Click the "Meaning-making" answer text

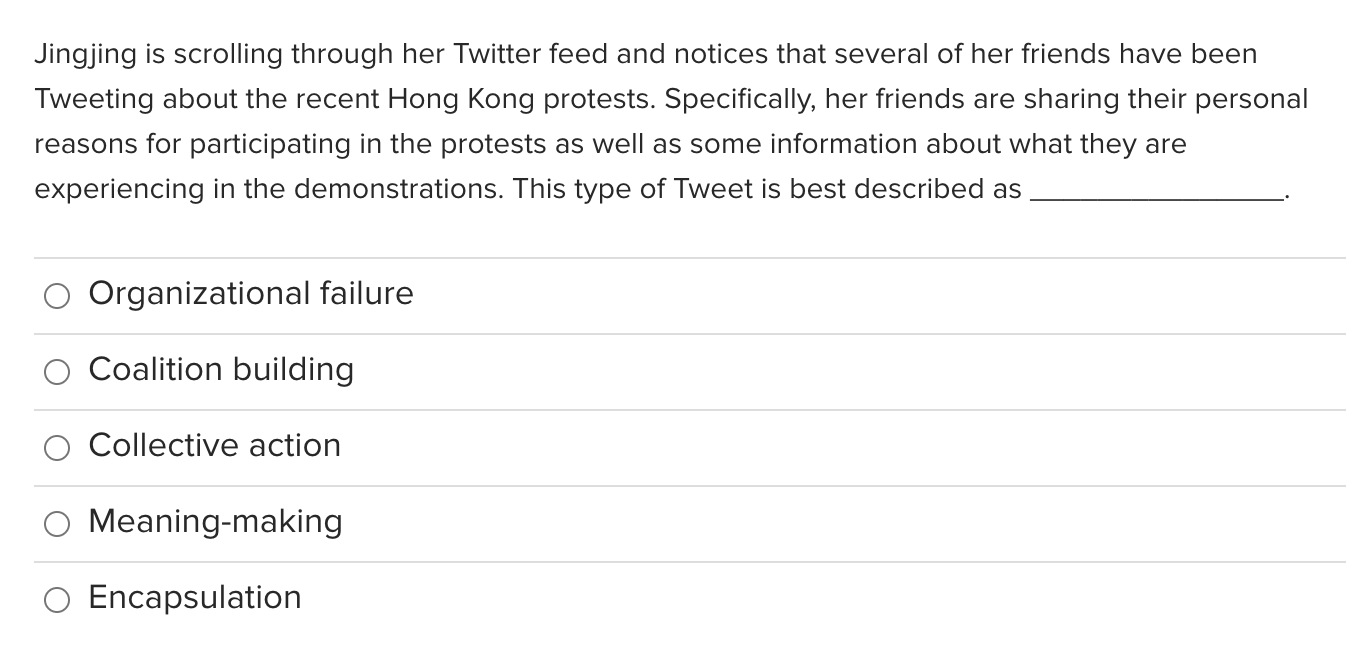pyautogui.click(x=216, y=521)
